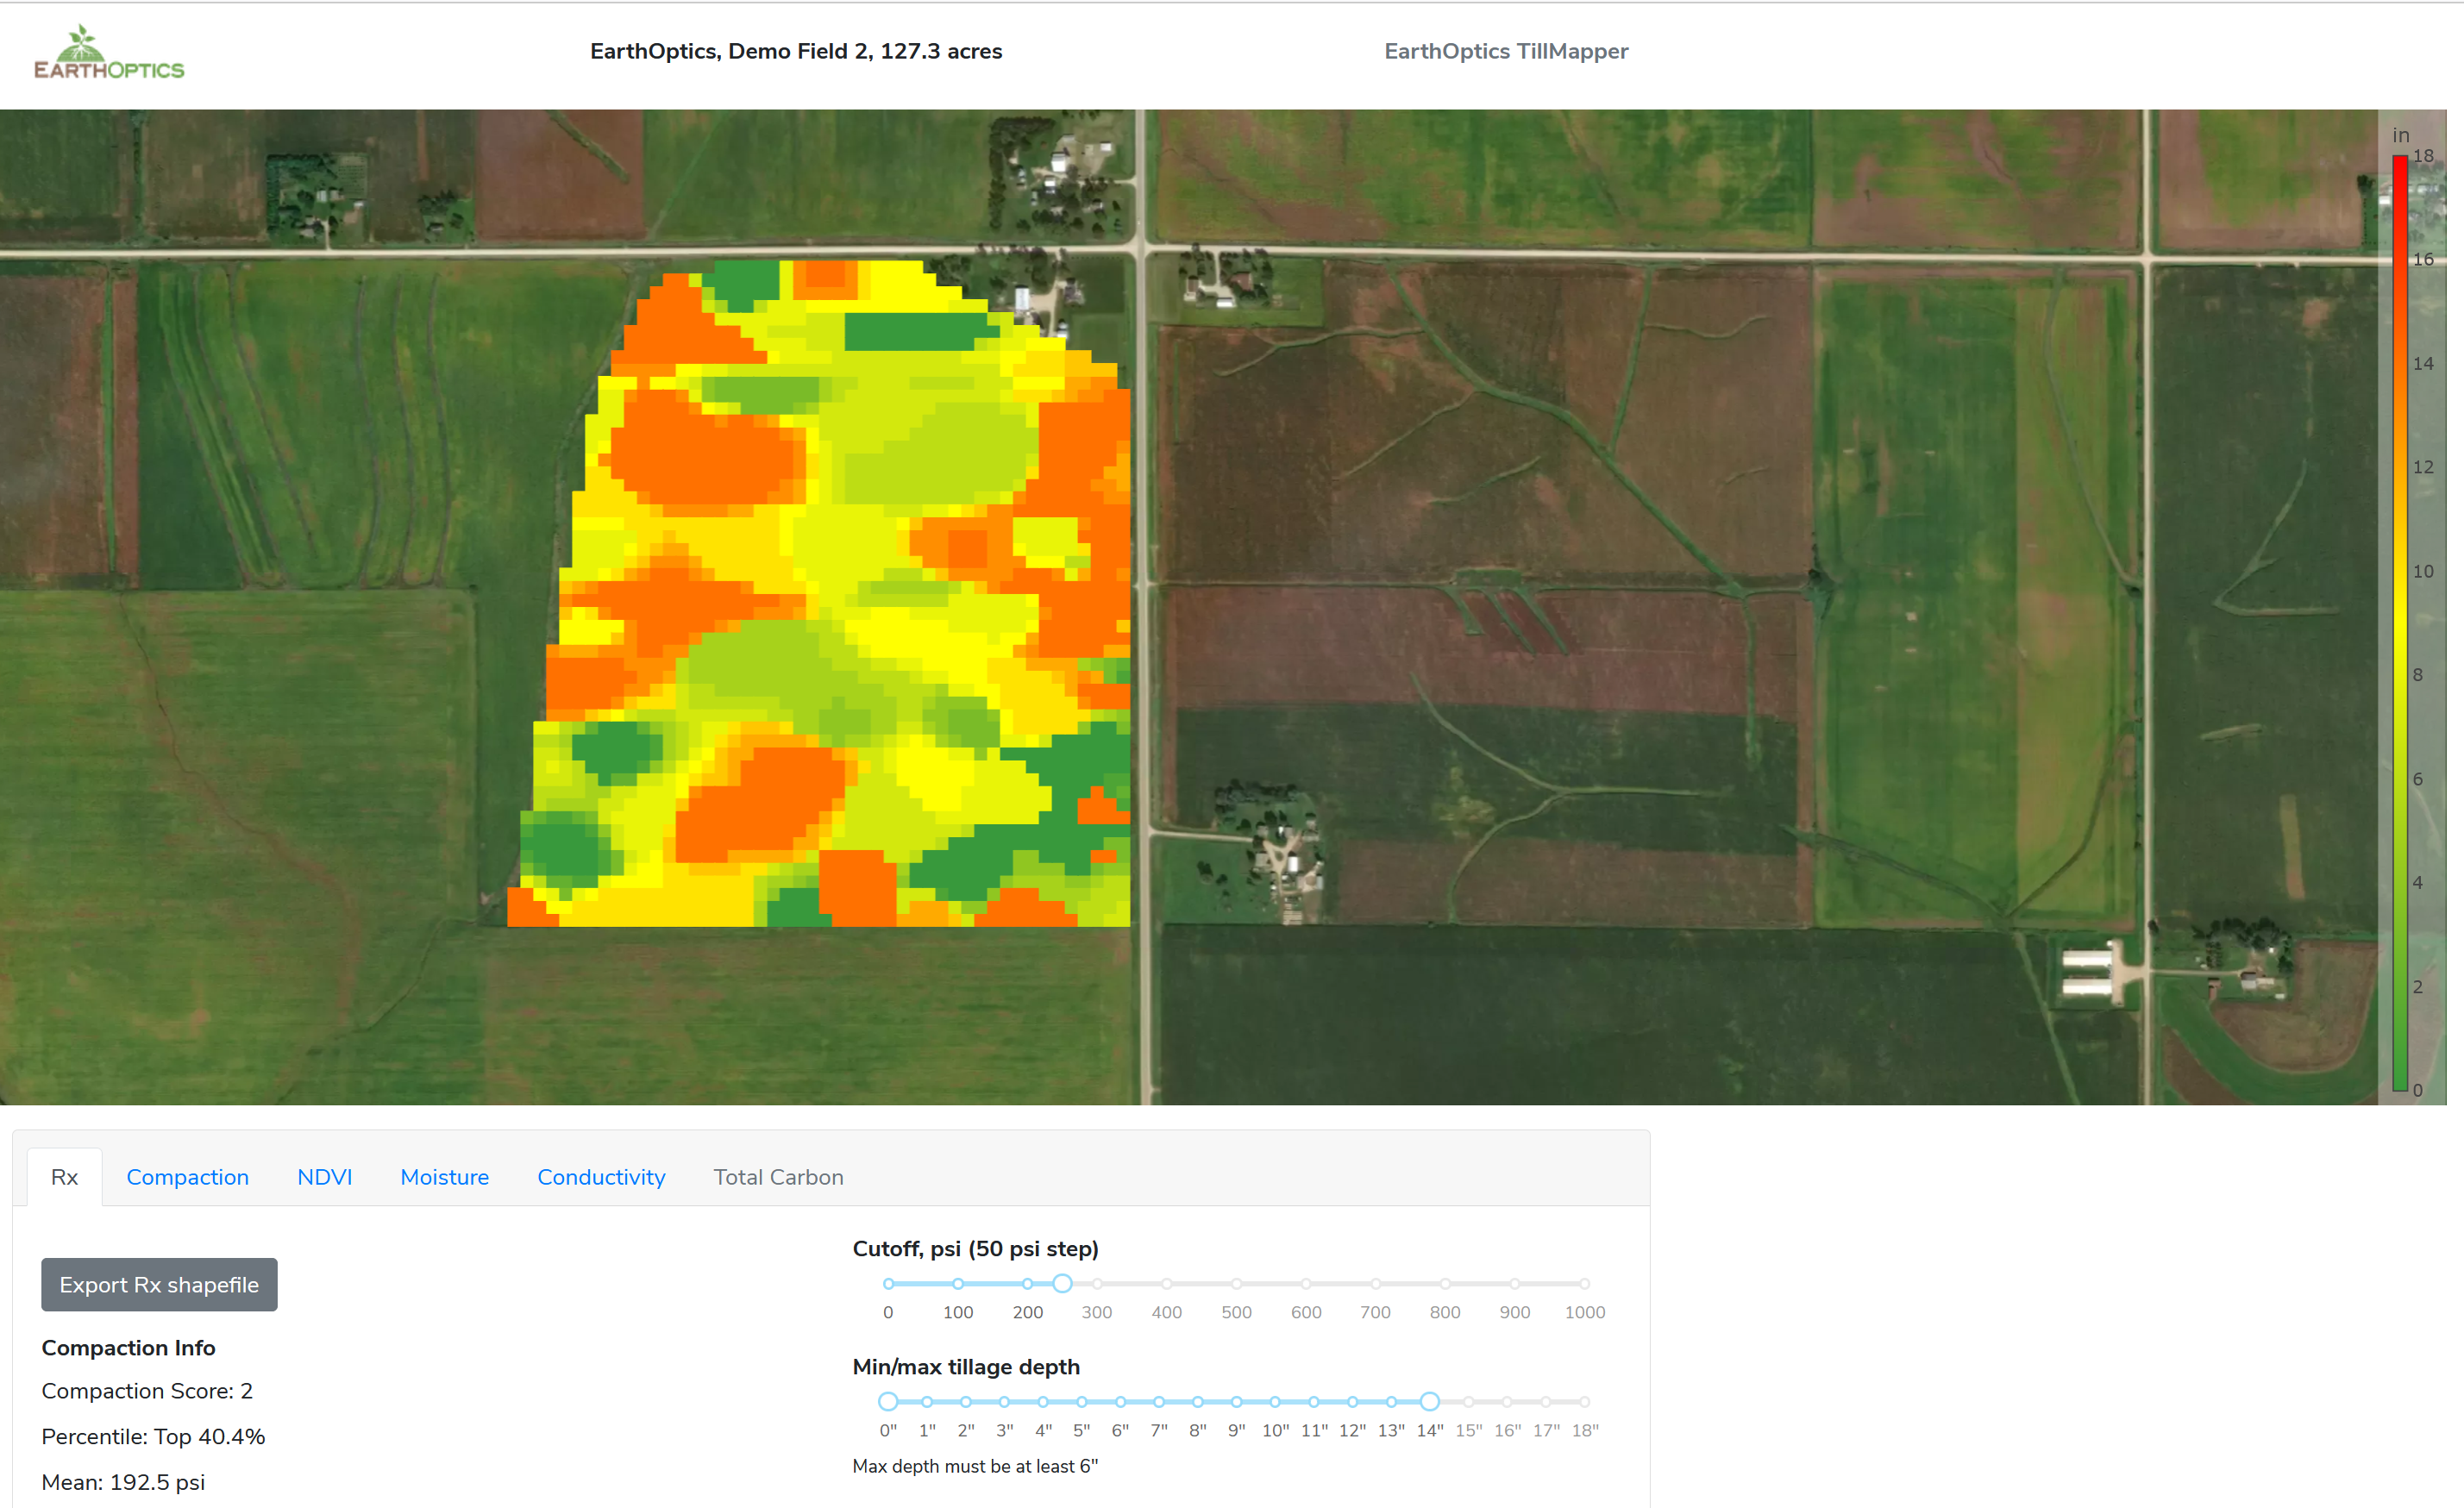Viewport: 2464px width, 1508px height.
Task: Click Export Rx shapefile button
Action: (159, 1285)
